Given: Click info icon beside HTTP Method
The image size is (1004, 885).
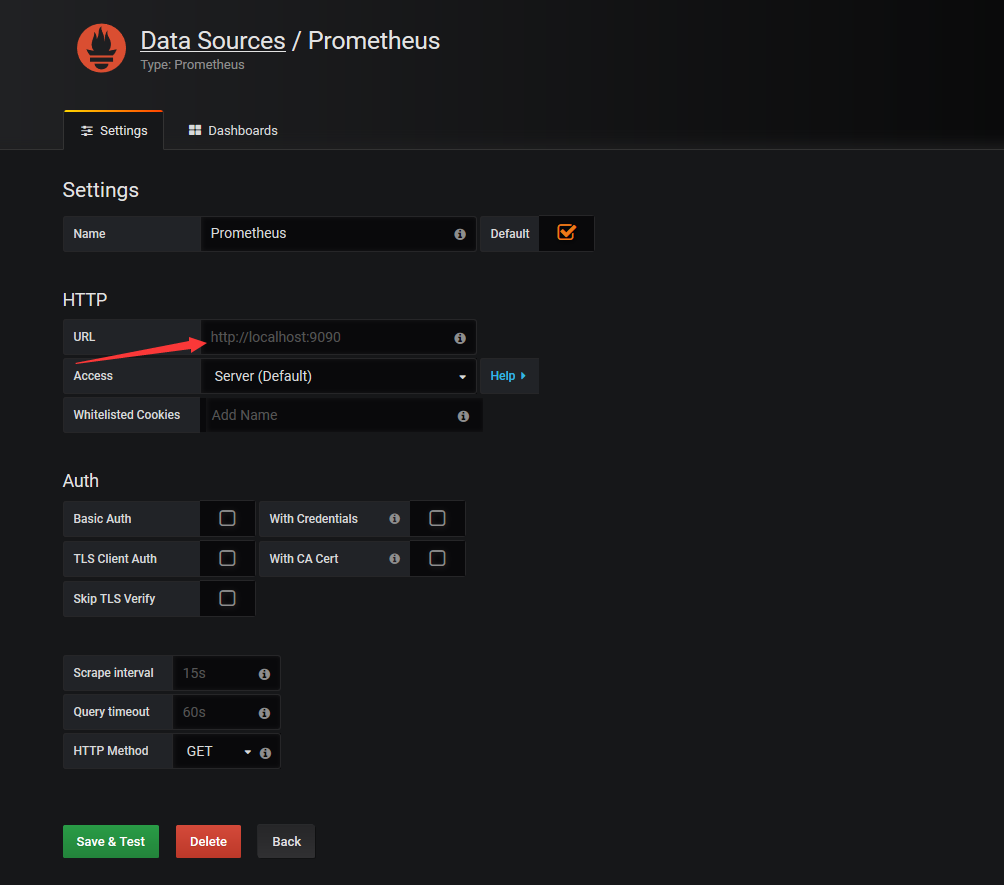Looking at the screenshot, I should click(265, 753).
